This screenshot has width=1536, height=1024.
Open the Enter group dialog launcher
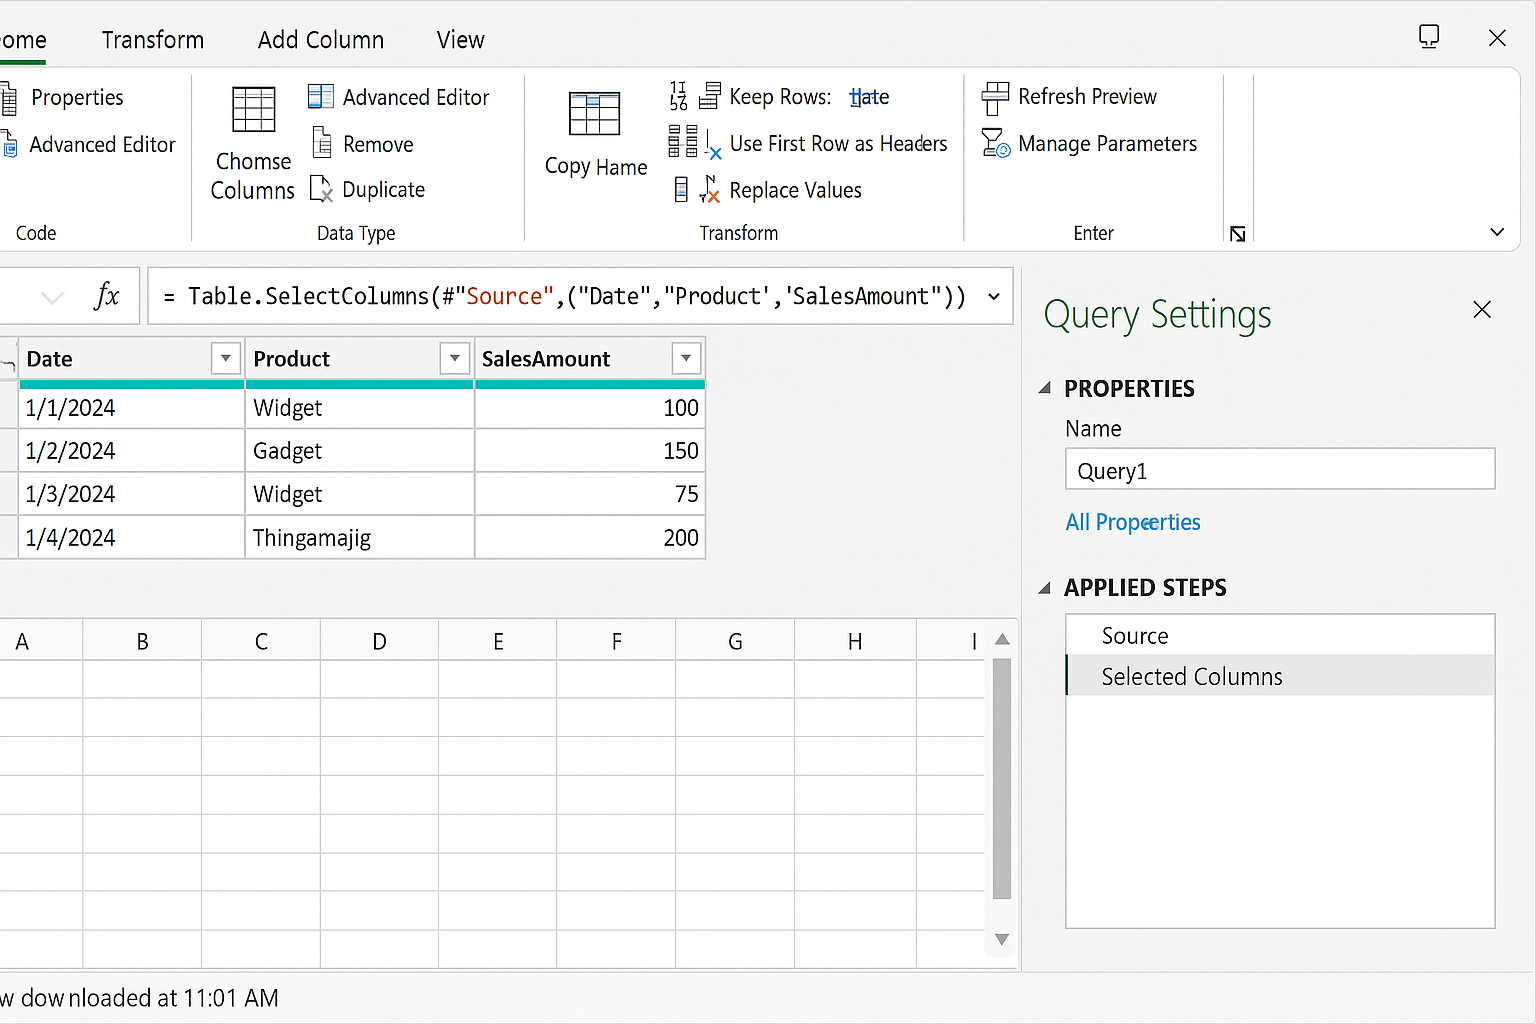[x=1238, y=234]
